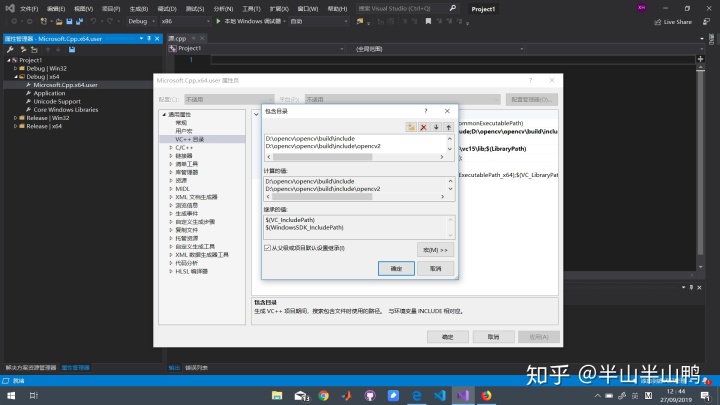
Task: Select the VC++ 目录 property page
Action: coord(190,139)
